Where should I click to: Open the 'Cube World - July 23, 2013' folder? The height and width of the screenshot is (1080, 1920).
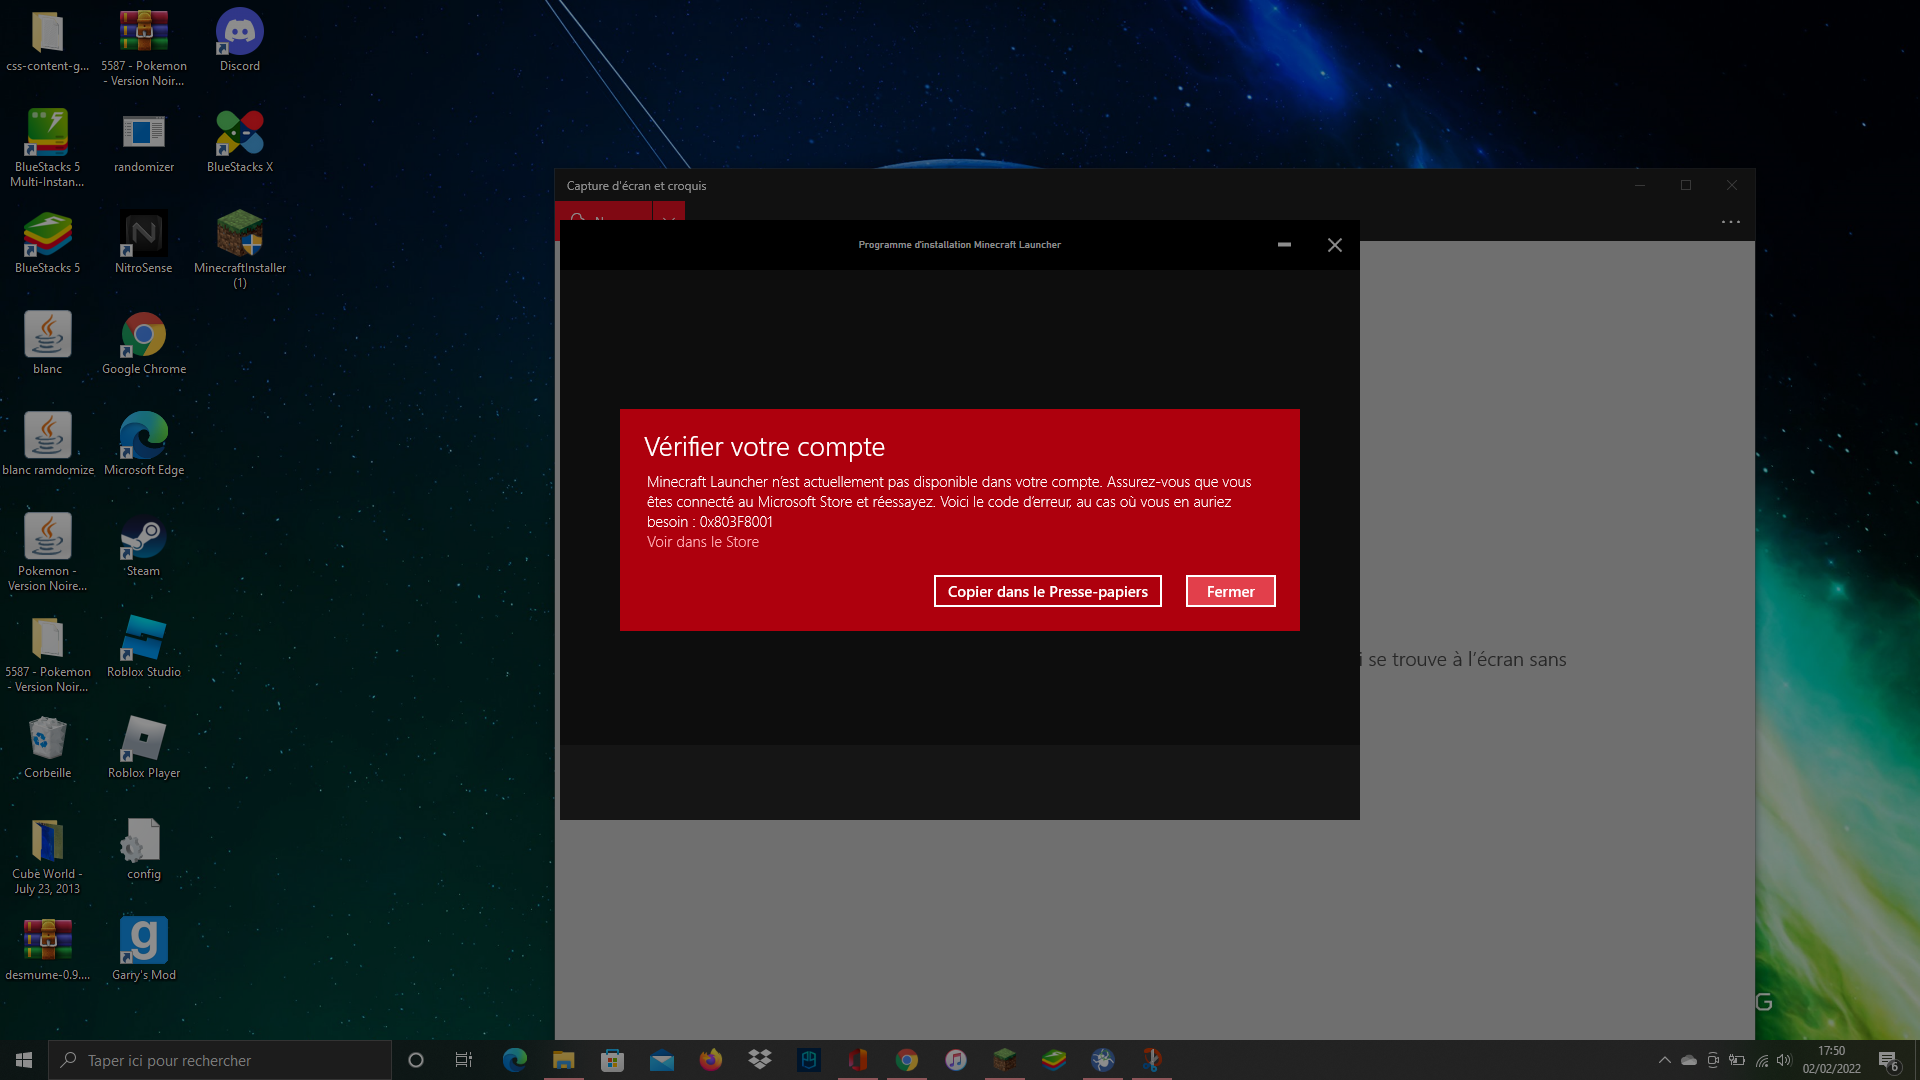click(47, 855)
